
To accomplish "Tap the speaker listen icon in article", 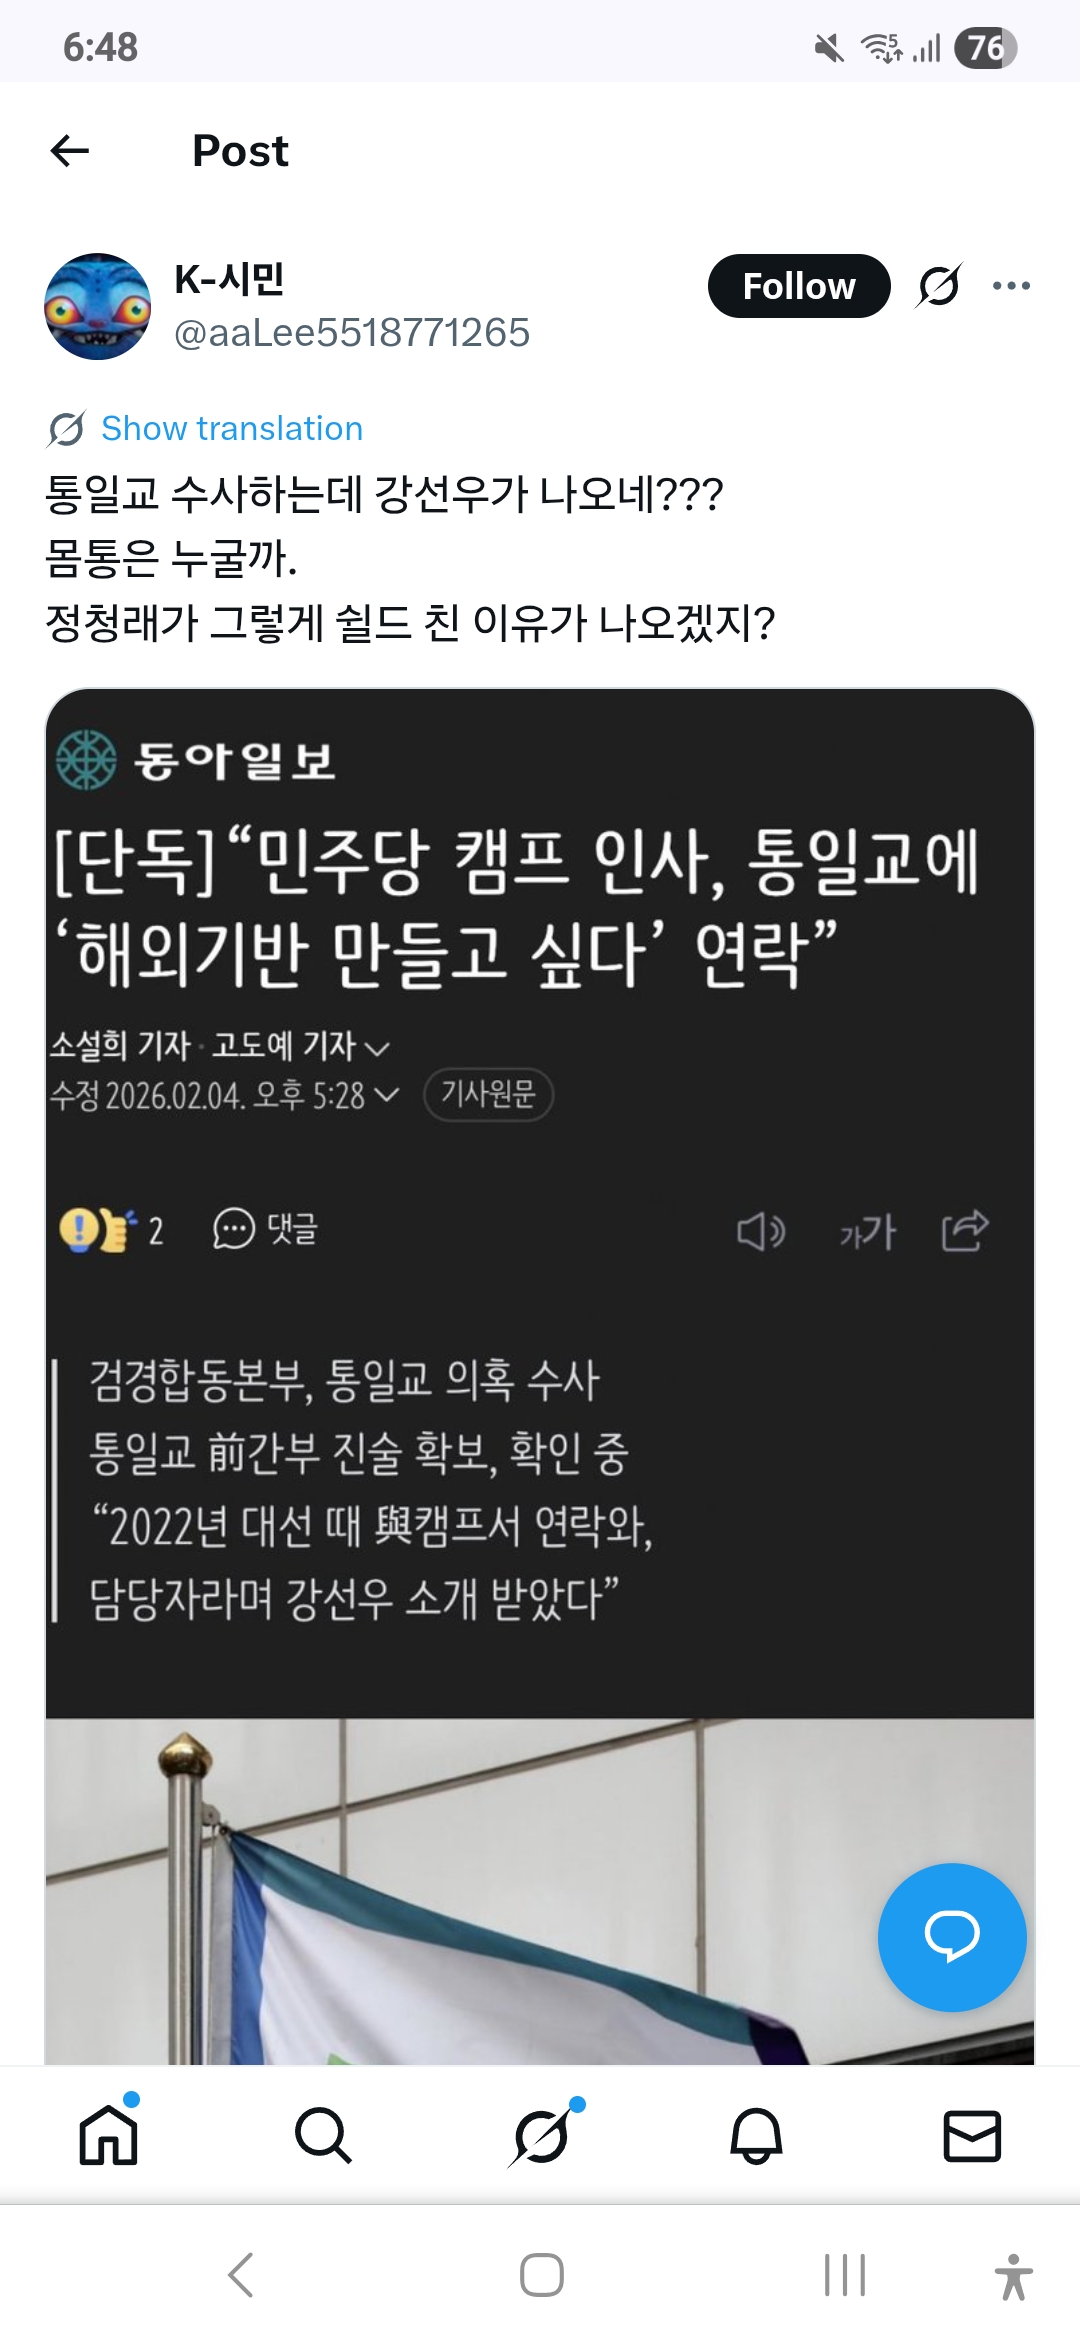I will click(x=760, y=1231).
